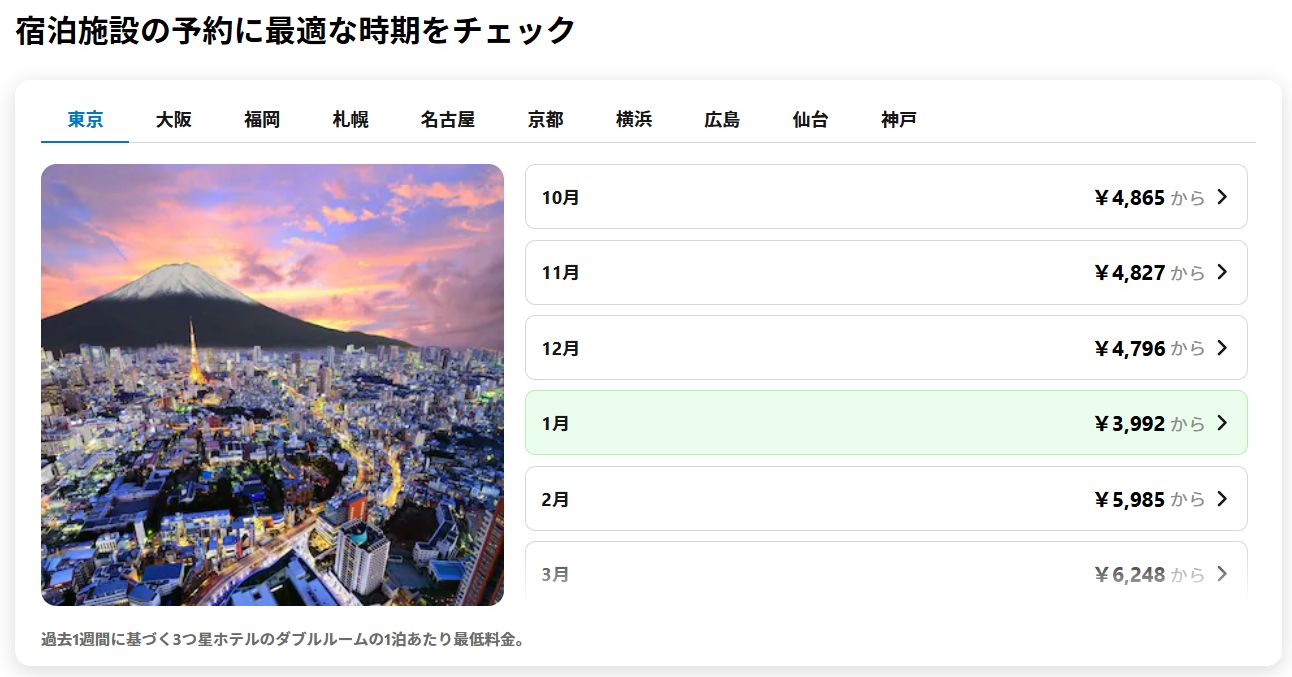Open the 仙台 city tab
This screenshot has height=677, width=1292.
[x=810, y=120]
